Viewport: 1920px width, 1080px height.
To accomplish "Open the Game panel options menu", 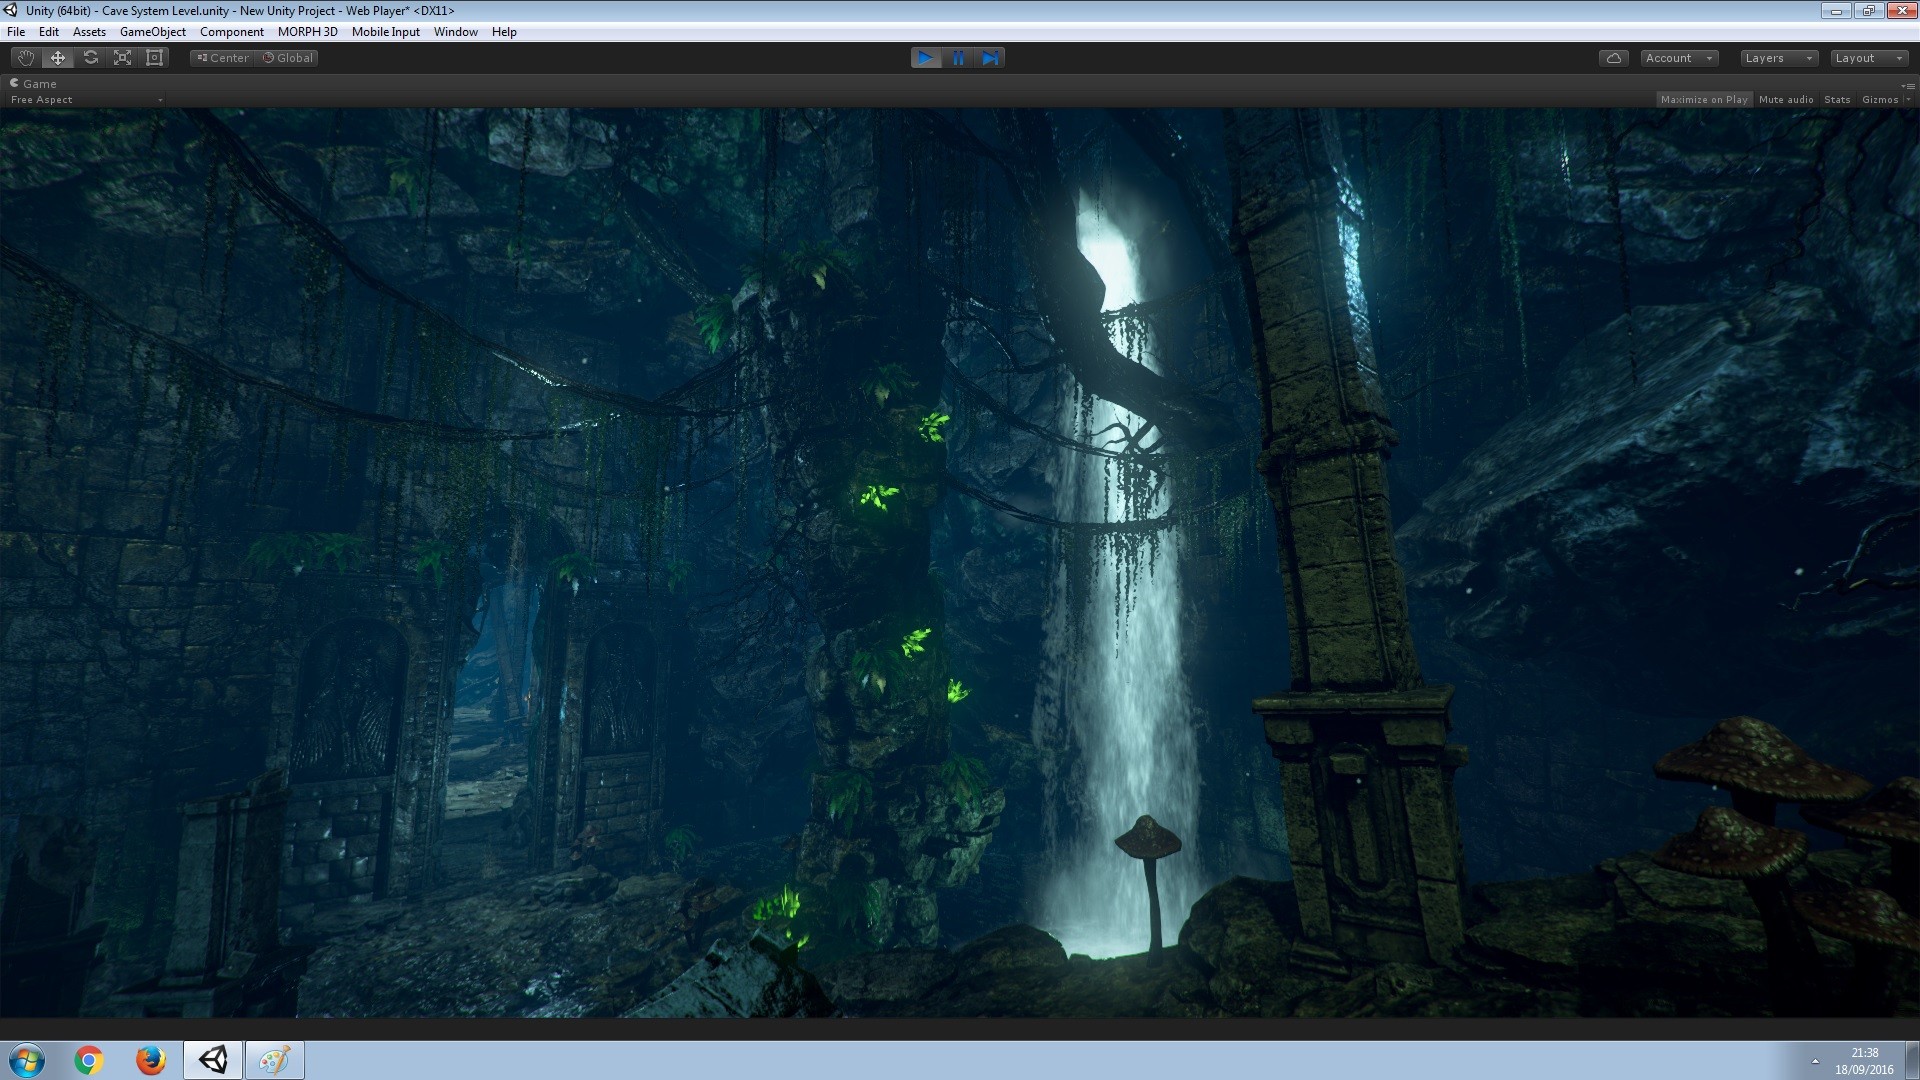I will pos(1909,85).
